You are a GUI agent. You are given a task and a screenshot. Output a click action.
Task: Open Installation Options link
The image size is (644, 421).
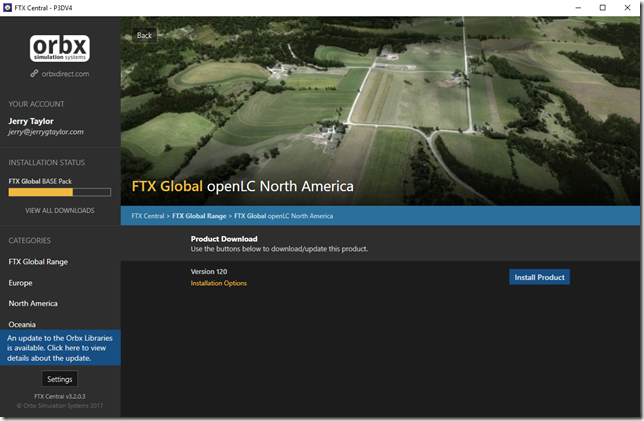coord(218,283)
